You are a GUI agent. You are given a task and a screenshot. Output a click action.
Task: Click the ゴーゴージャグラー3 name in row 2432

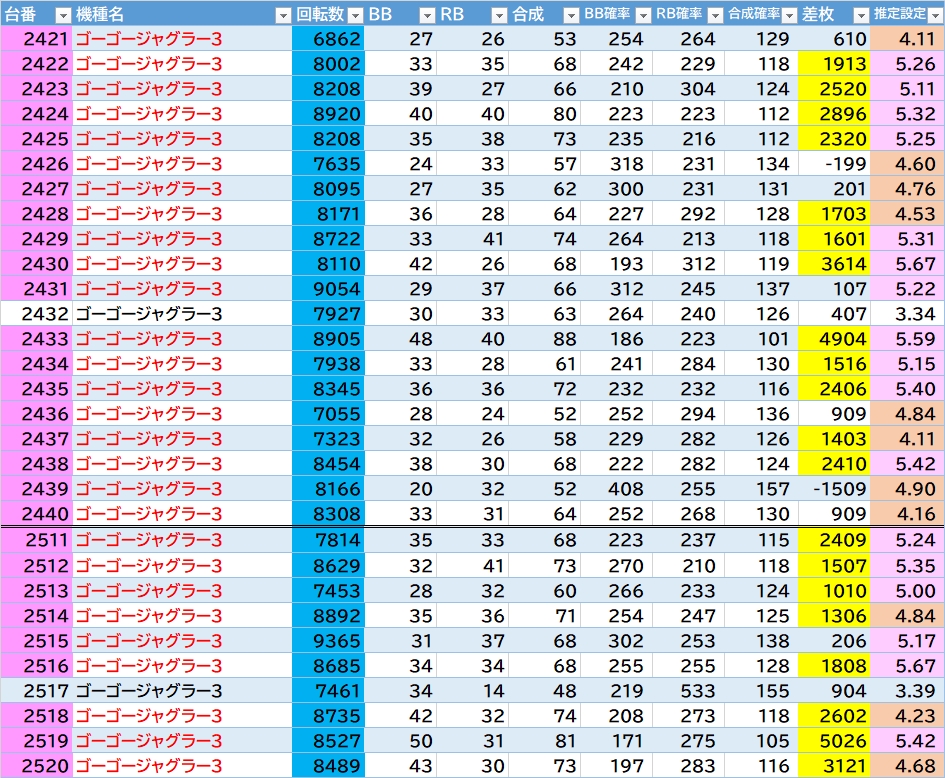pos(149,313)
